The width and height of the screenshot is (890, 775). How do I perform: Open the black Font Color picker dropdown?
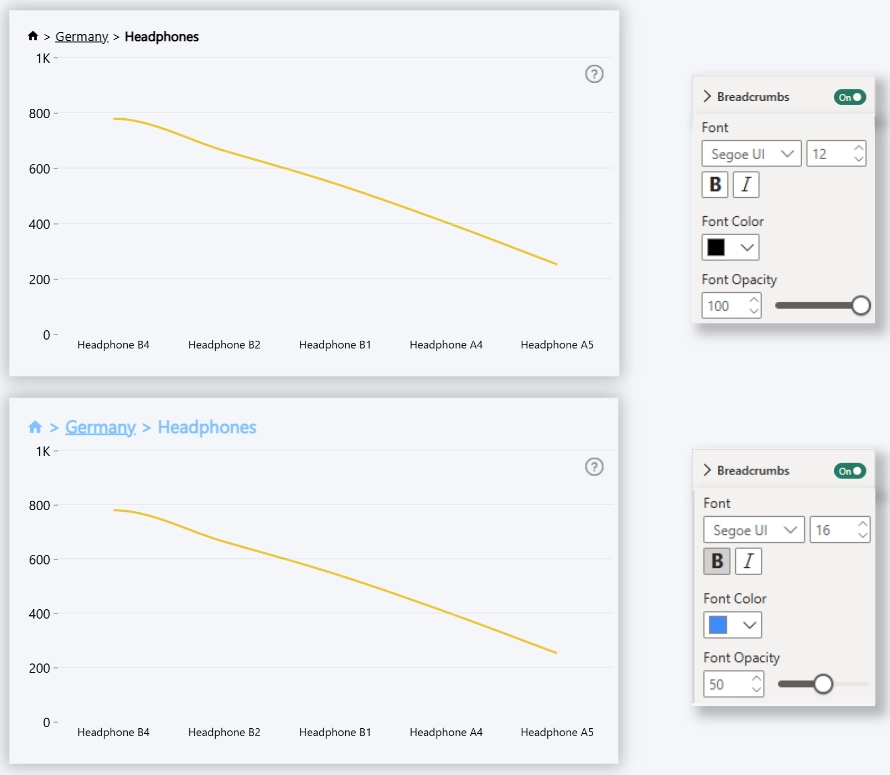(x=731, y=248)
